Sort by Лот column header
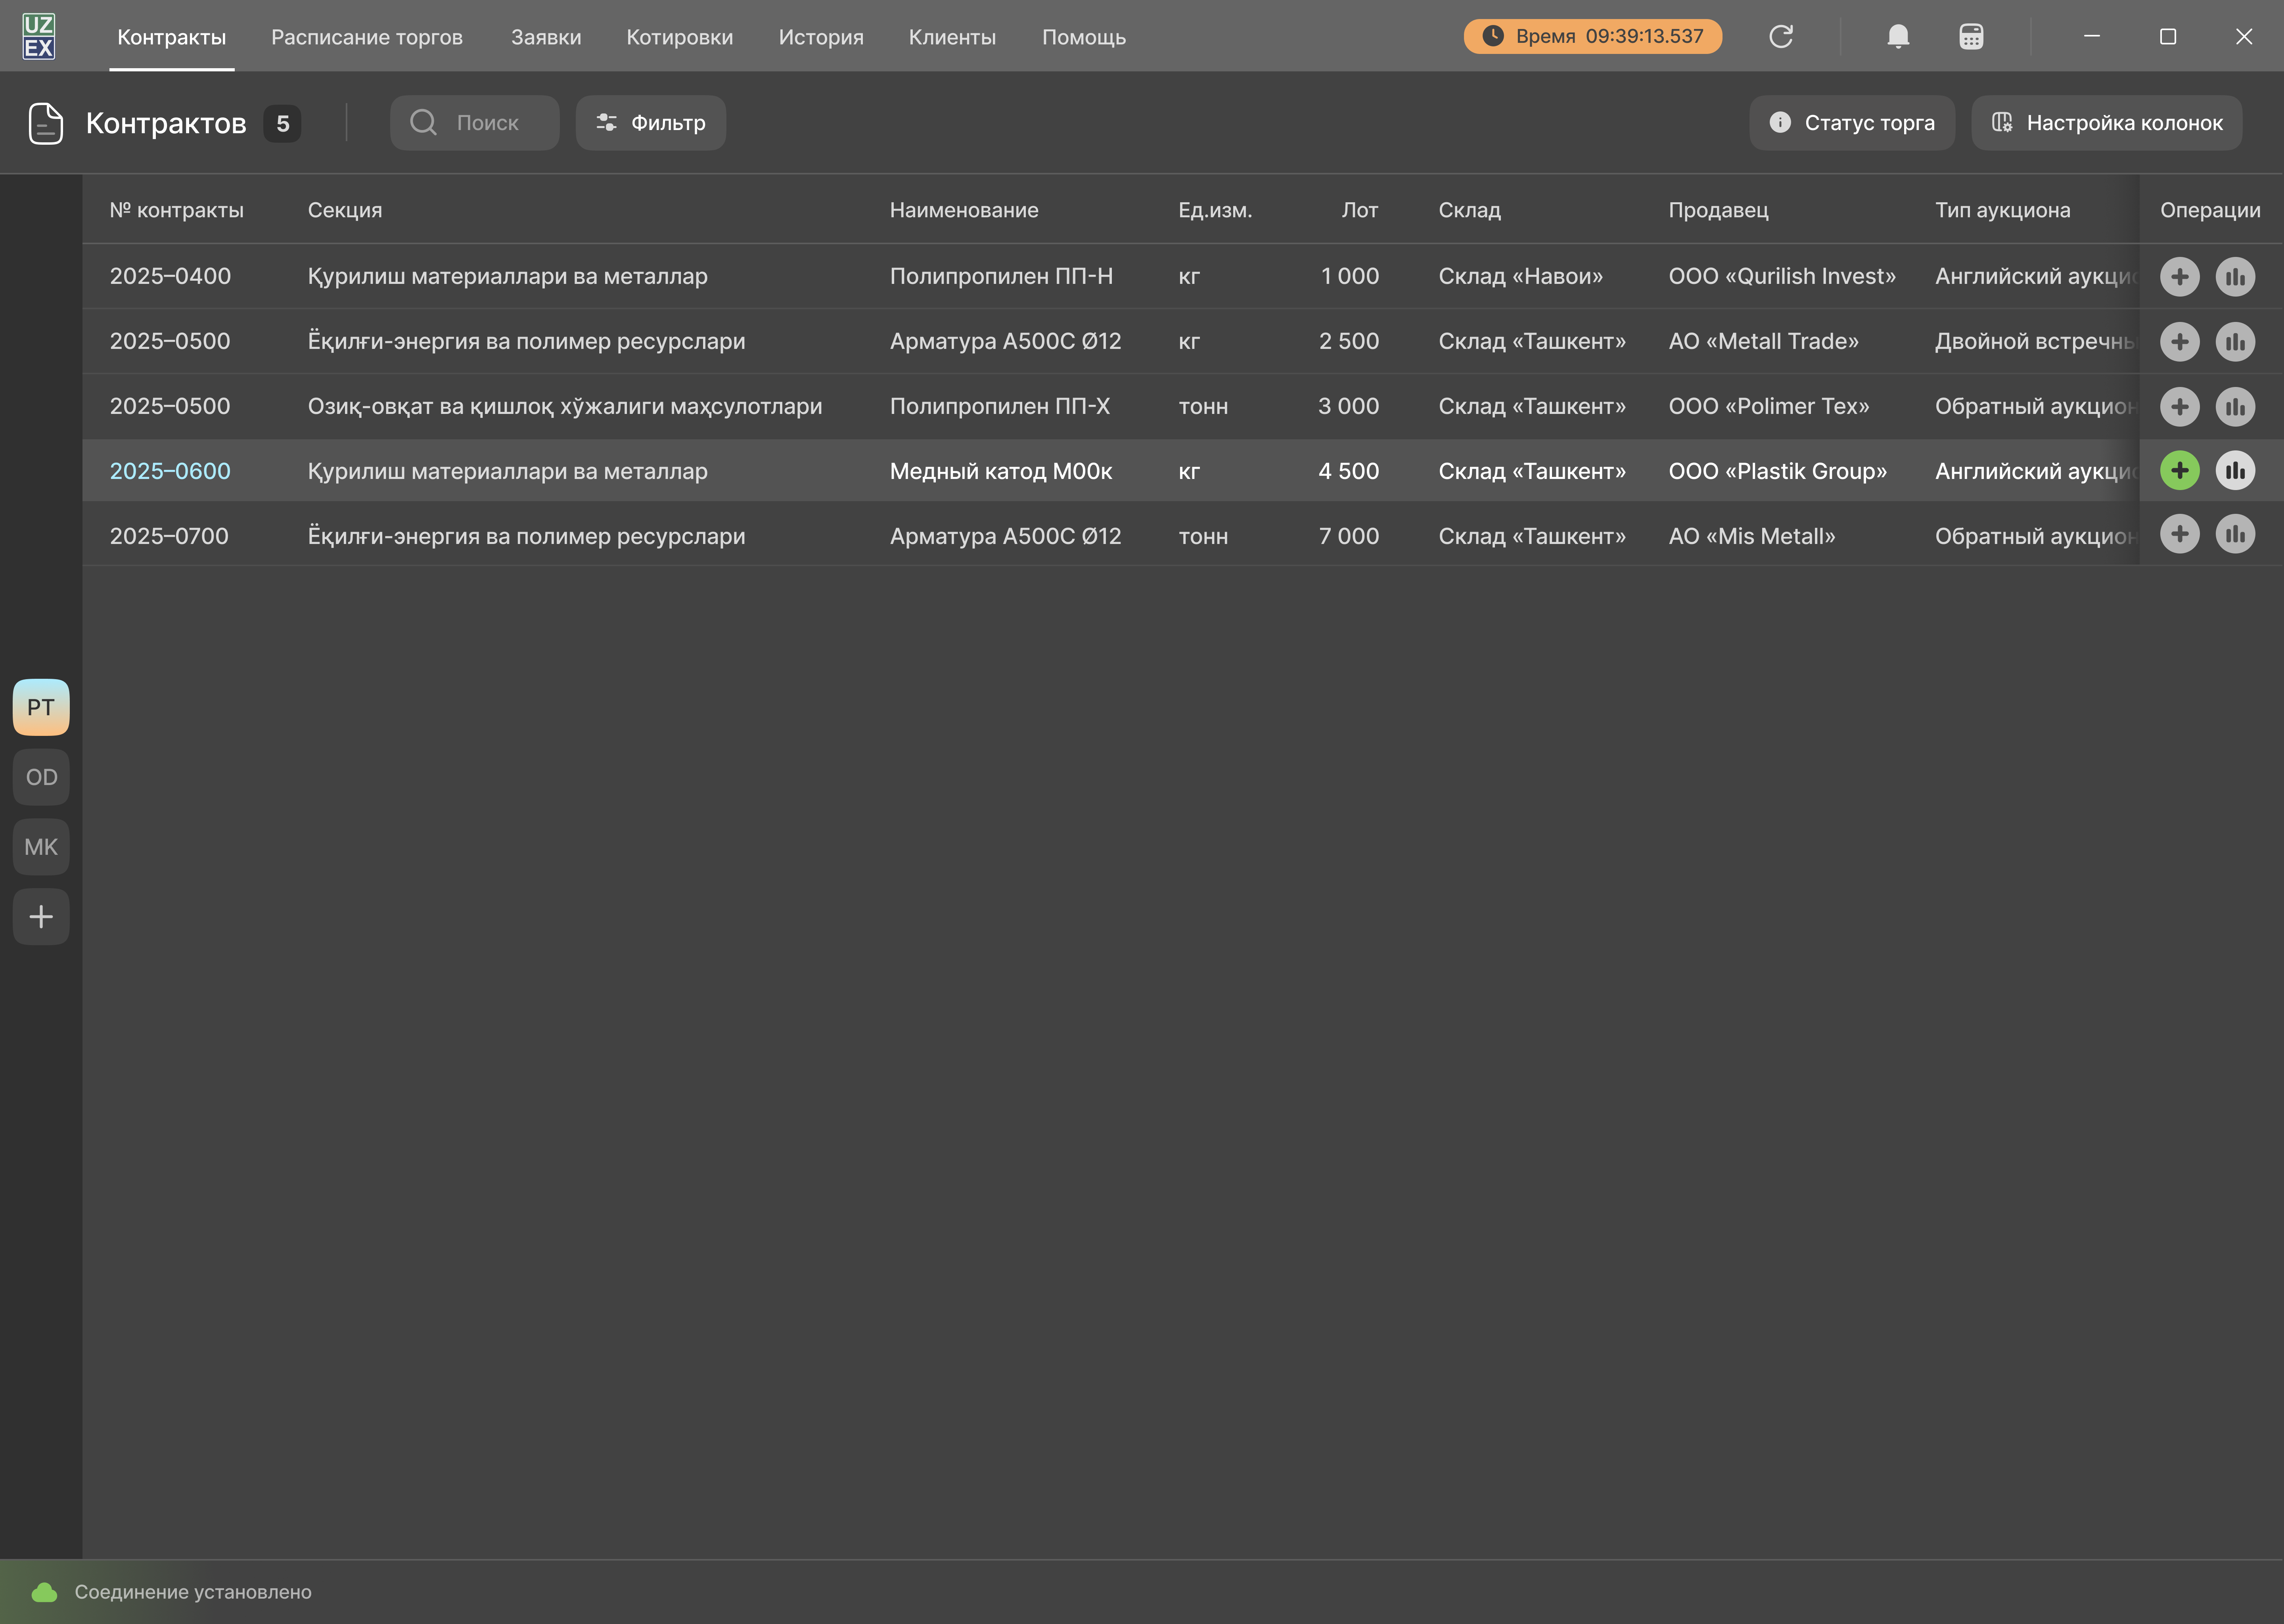Image resolution: width=2284 pixels, height=1624 pixels. coord(1360,210)
